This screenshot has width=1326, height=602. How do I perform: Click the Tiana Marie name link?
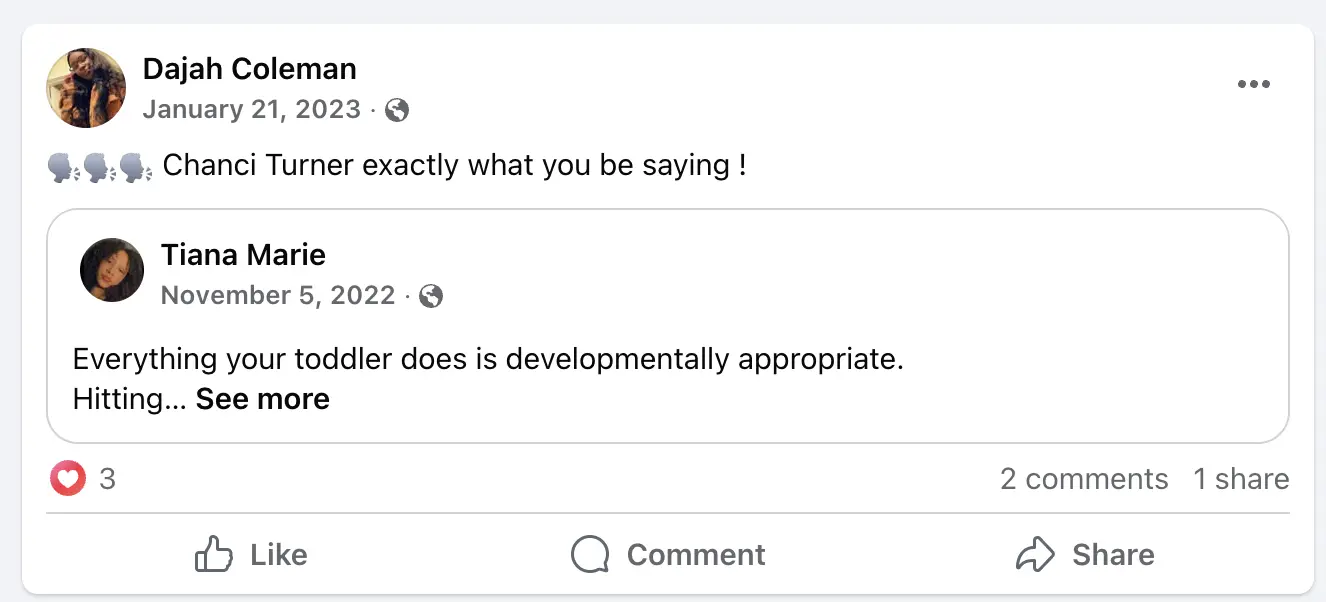[x=243, y=255]
